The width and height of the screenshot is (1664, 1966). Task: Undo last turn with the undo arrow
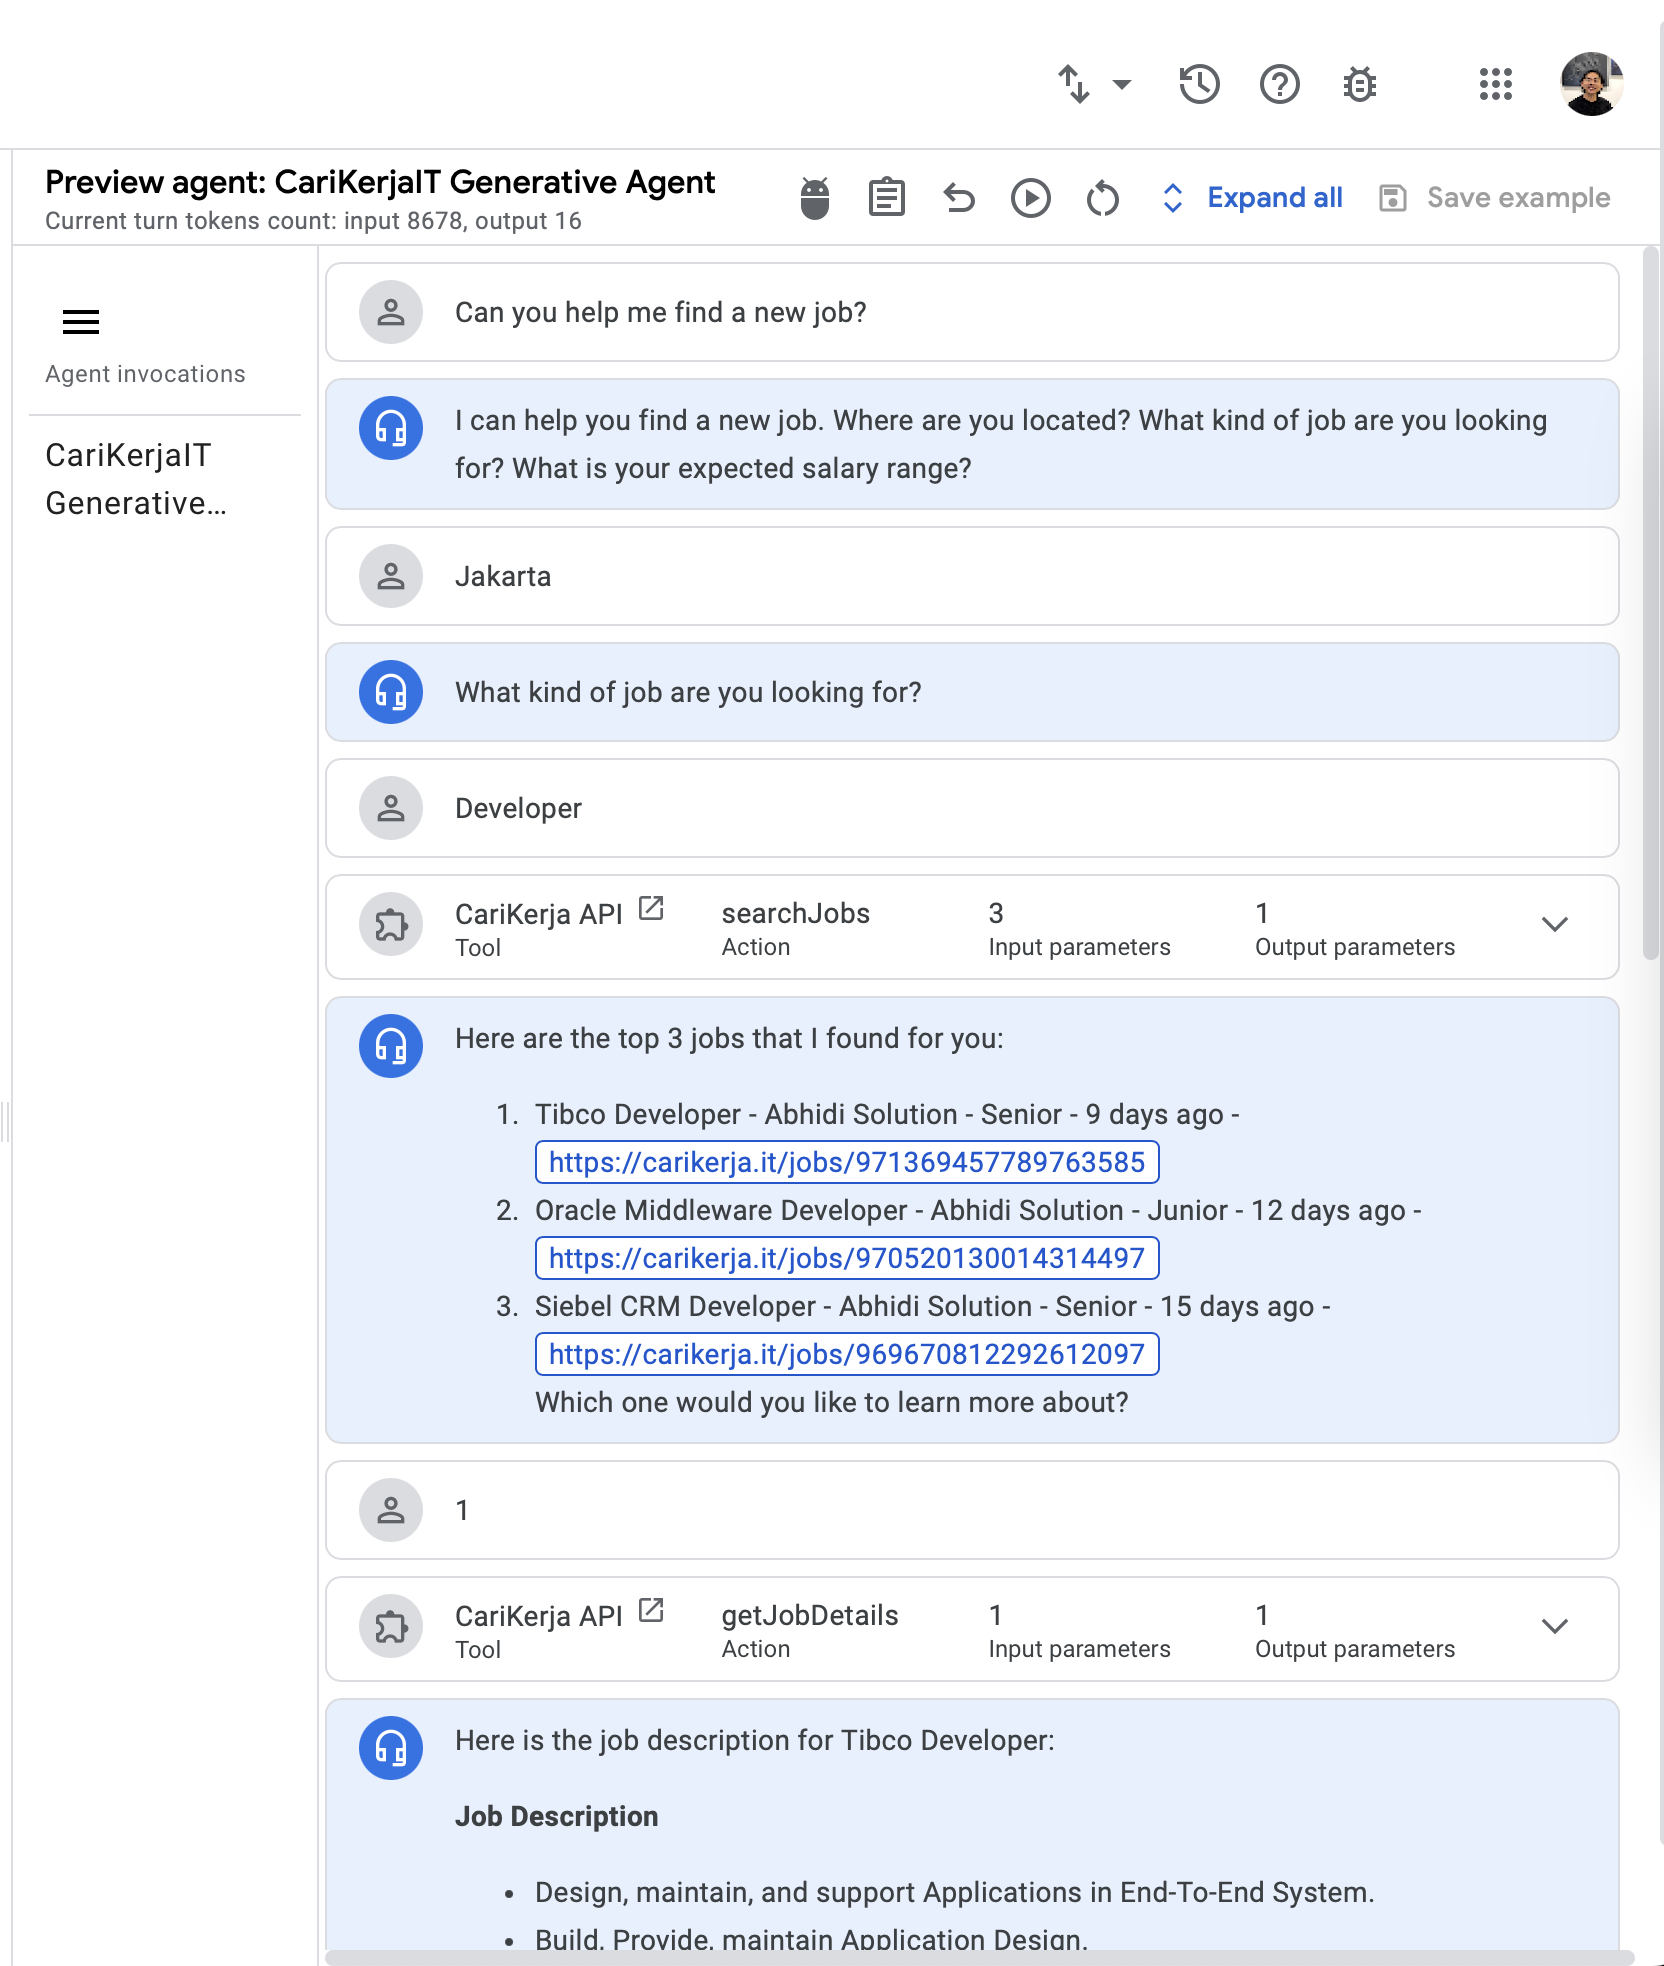point(959,198)
